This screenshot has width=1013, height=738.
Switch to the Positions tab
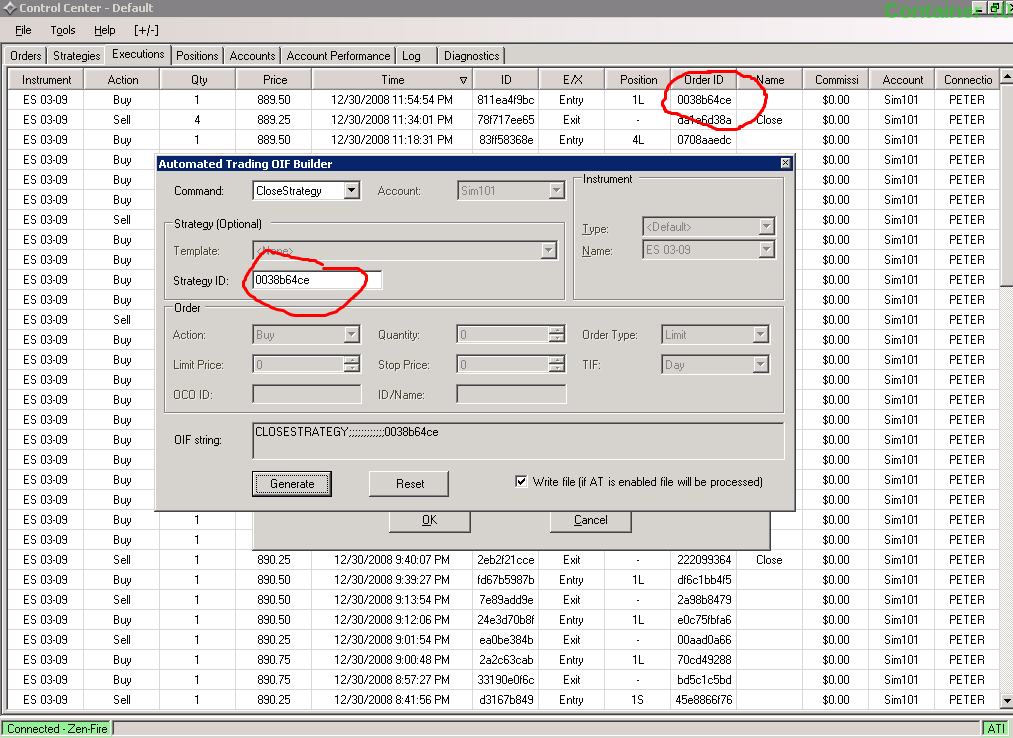[197, 56]
